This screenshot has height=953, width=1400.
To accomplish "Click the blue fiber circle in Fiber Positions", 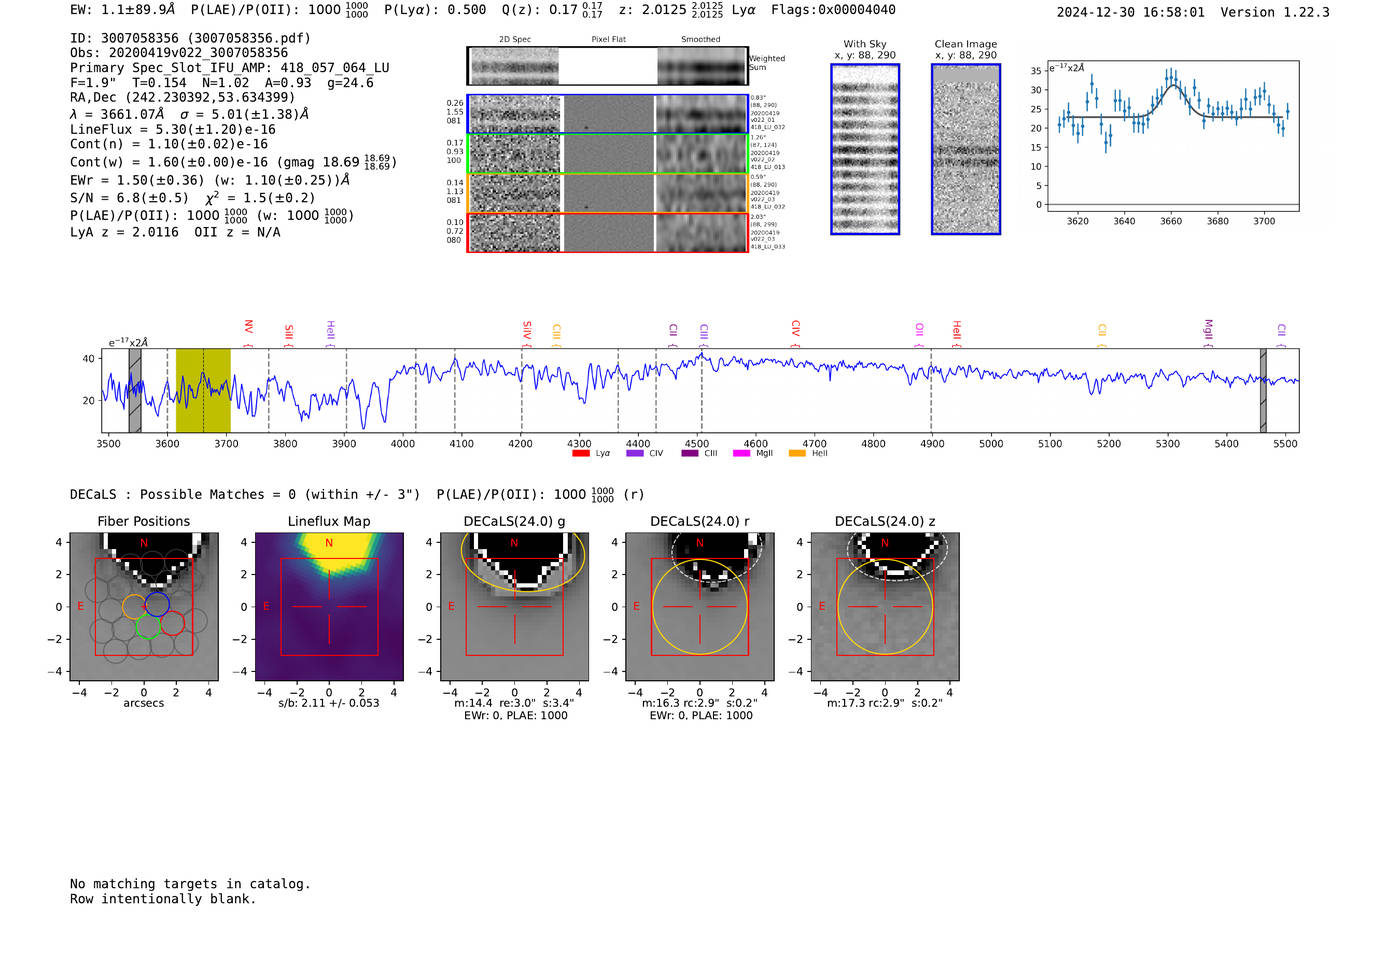I will [x=157, y=604].
